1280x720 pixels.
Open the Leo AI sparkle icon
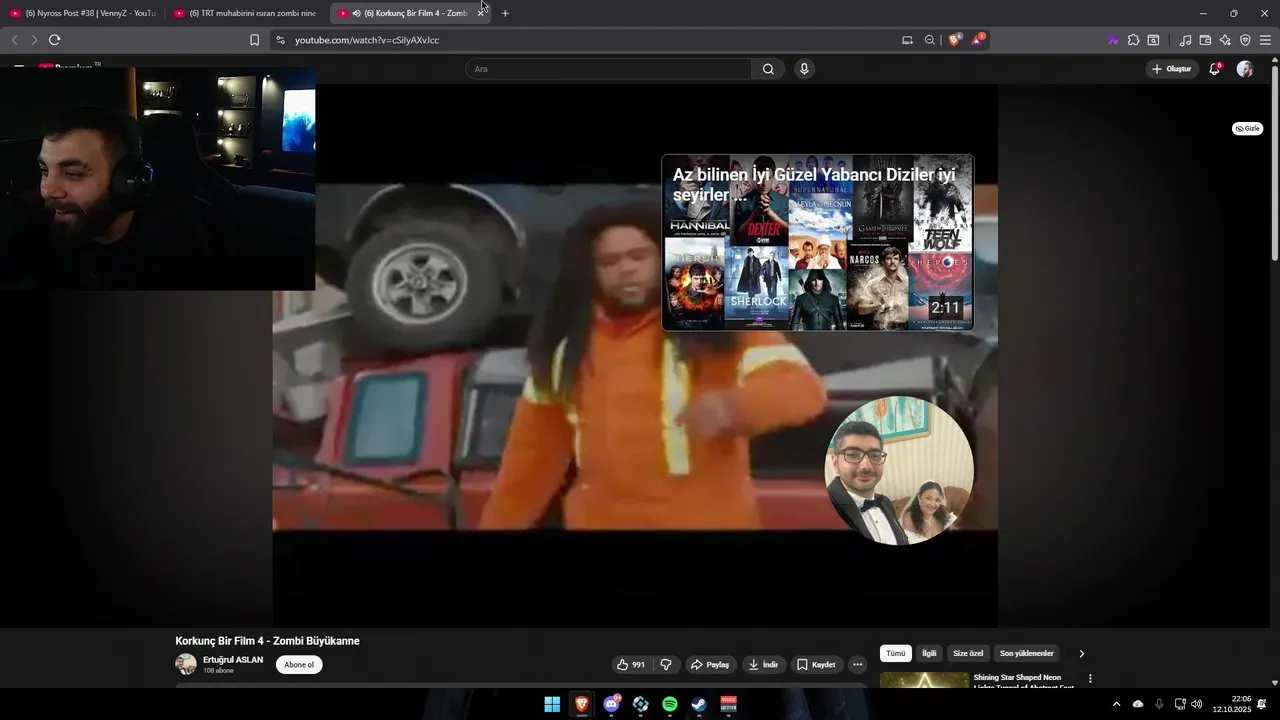(x=1225, y=40)
